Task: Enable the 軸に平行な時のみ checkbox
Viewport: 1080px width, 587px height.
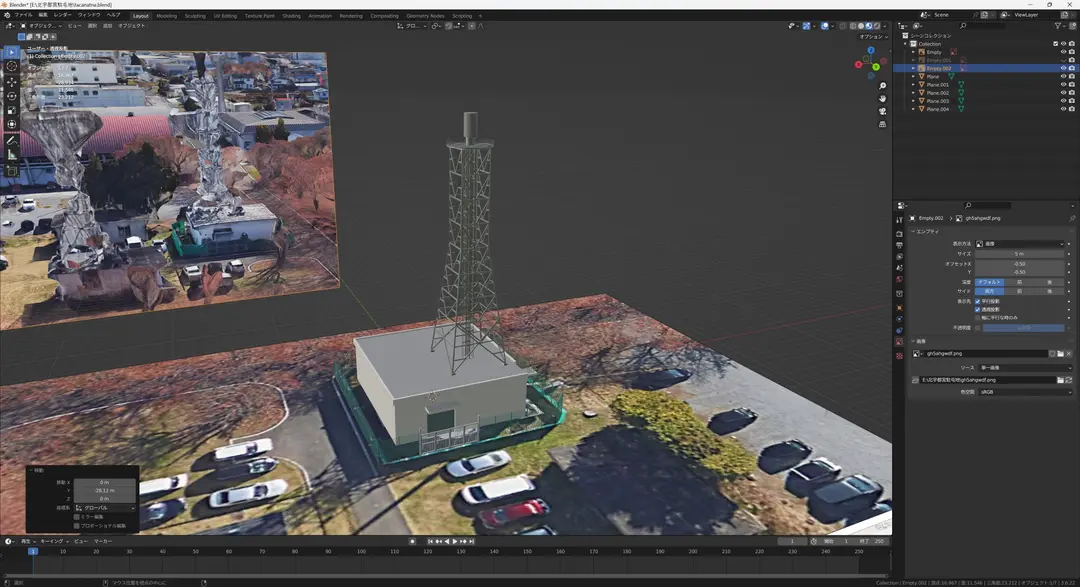Action: (x=977, y=318)
